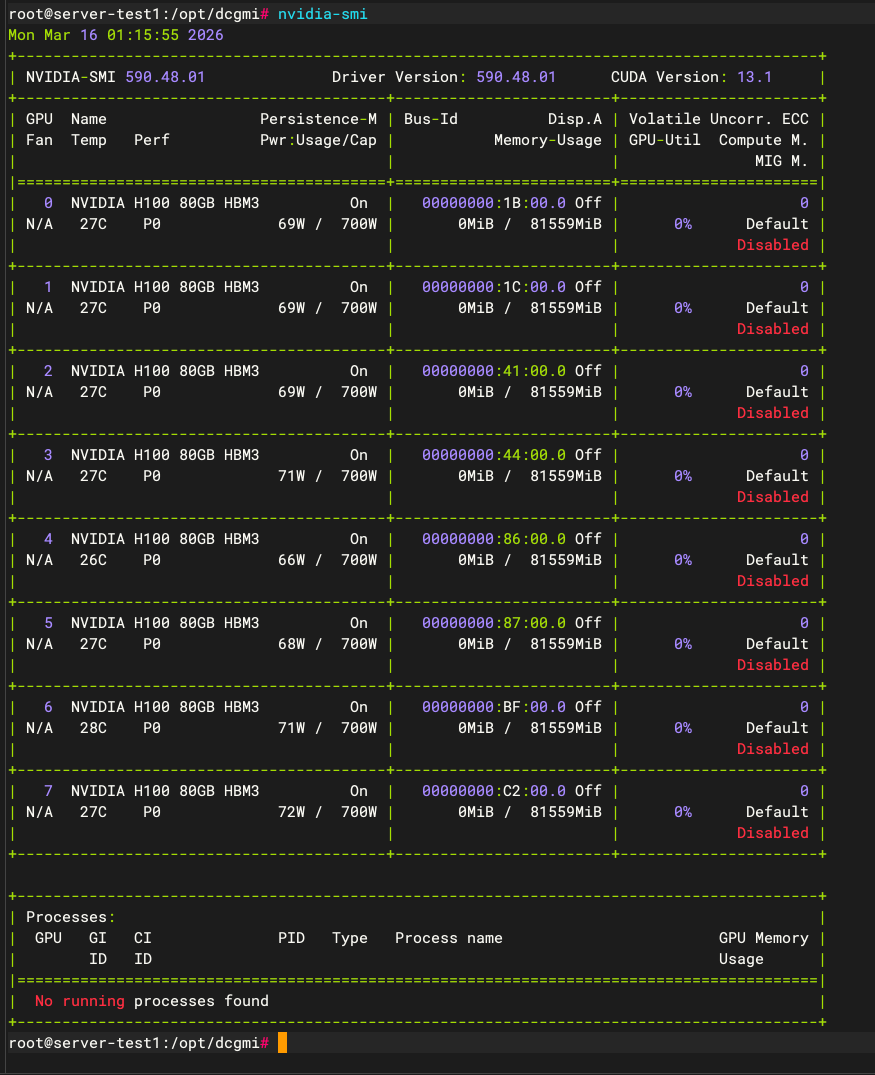The image size is (875, 1075).
Task: Click the Persistence-M column header
Action: (x=318, y=119)
